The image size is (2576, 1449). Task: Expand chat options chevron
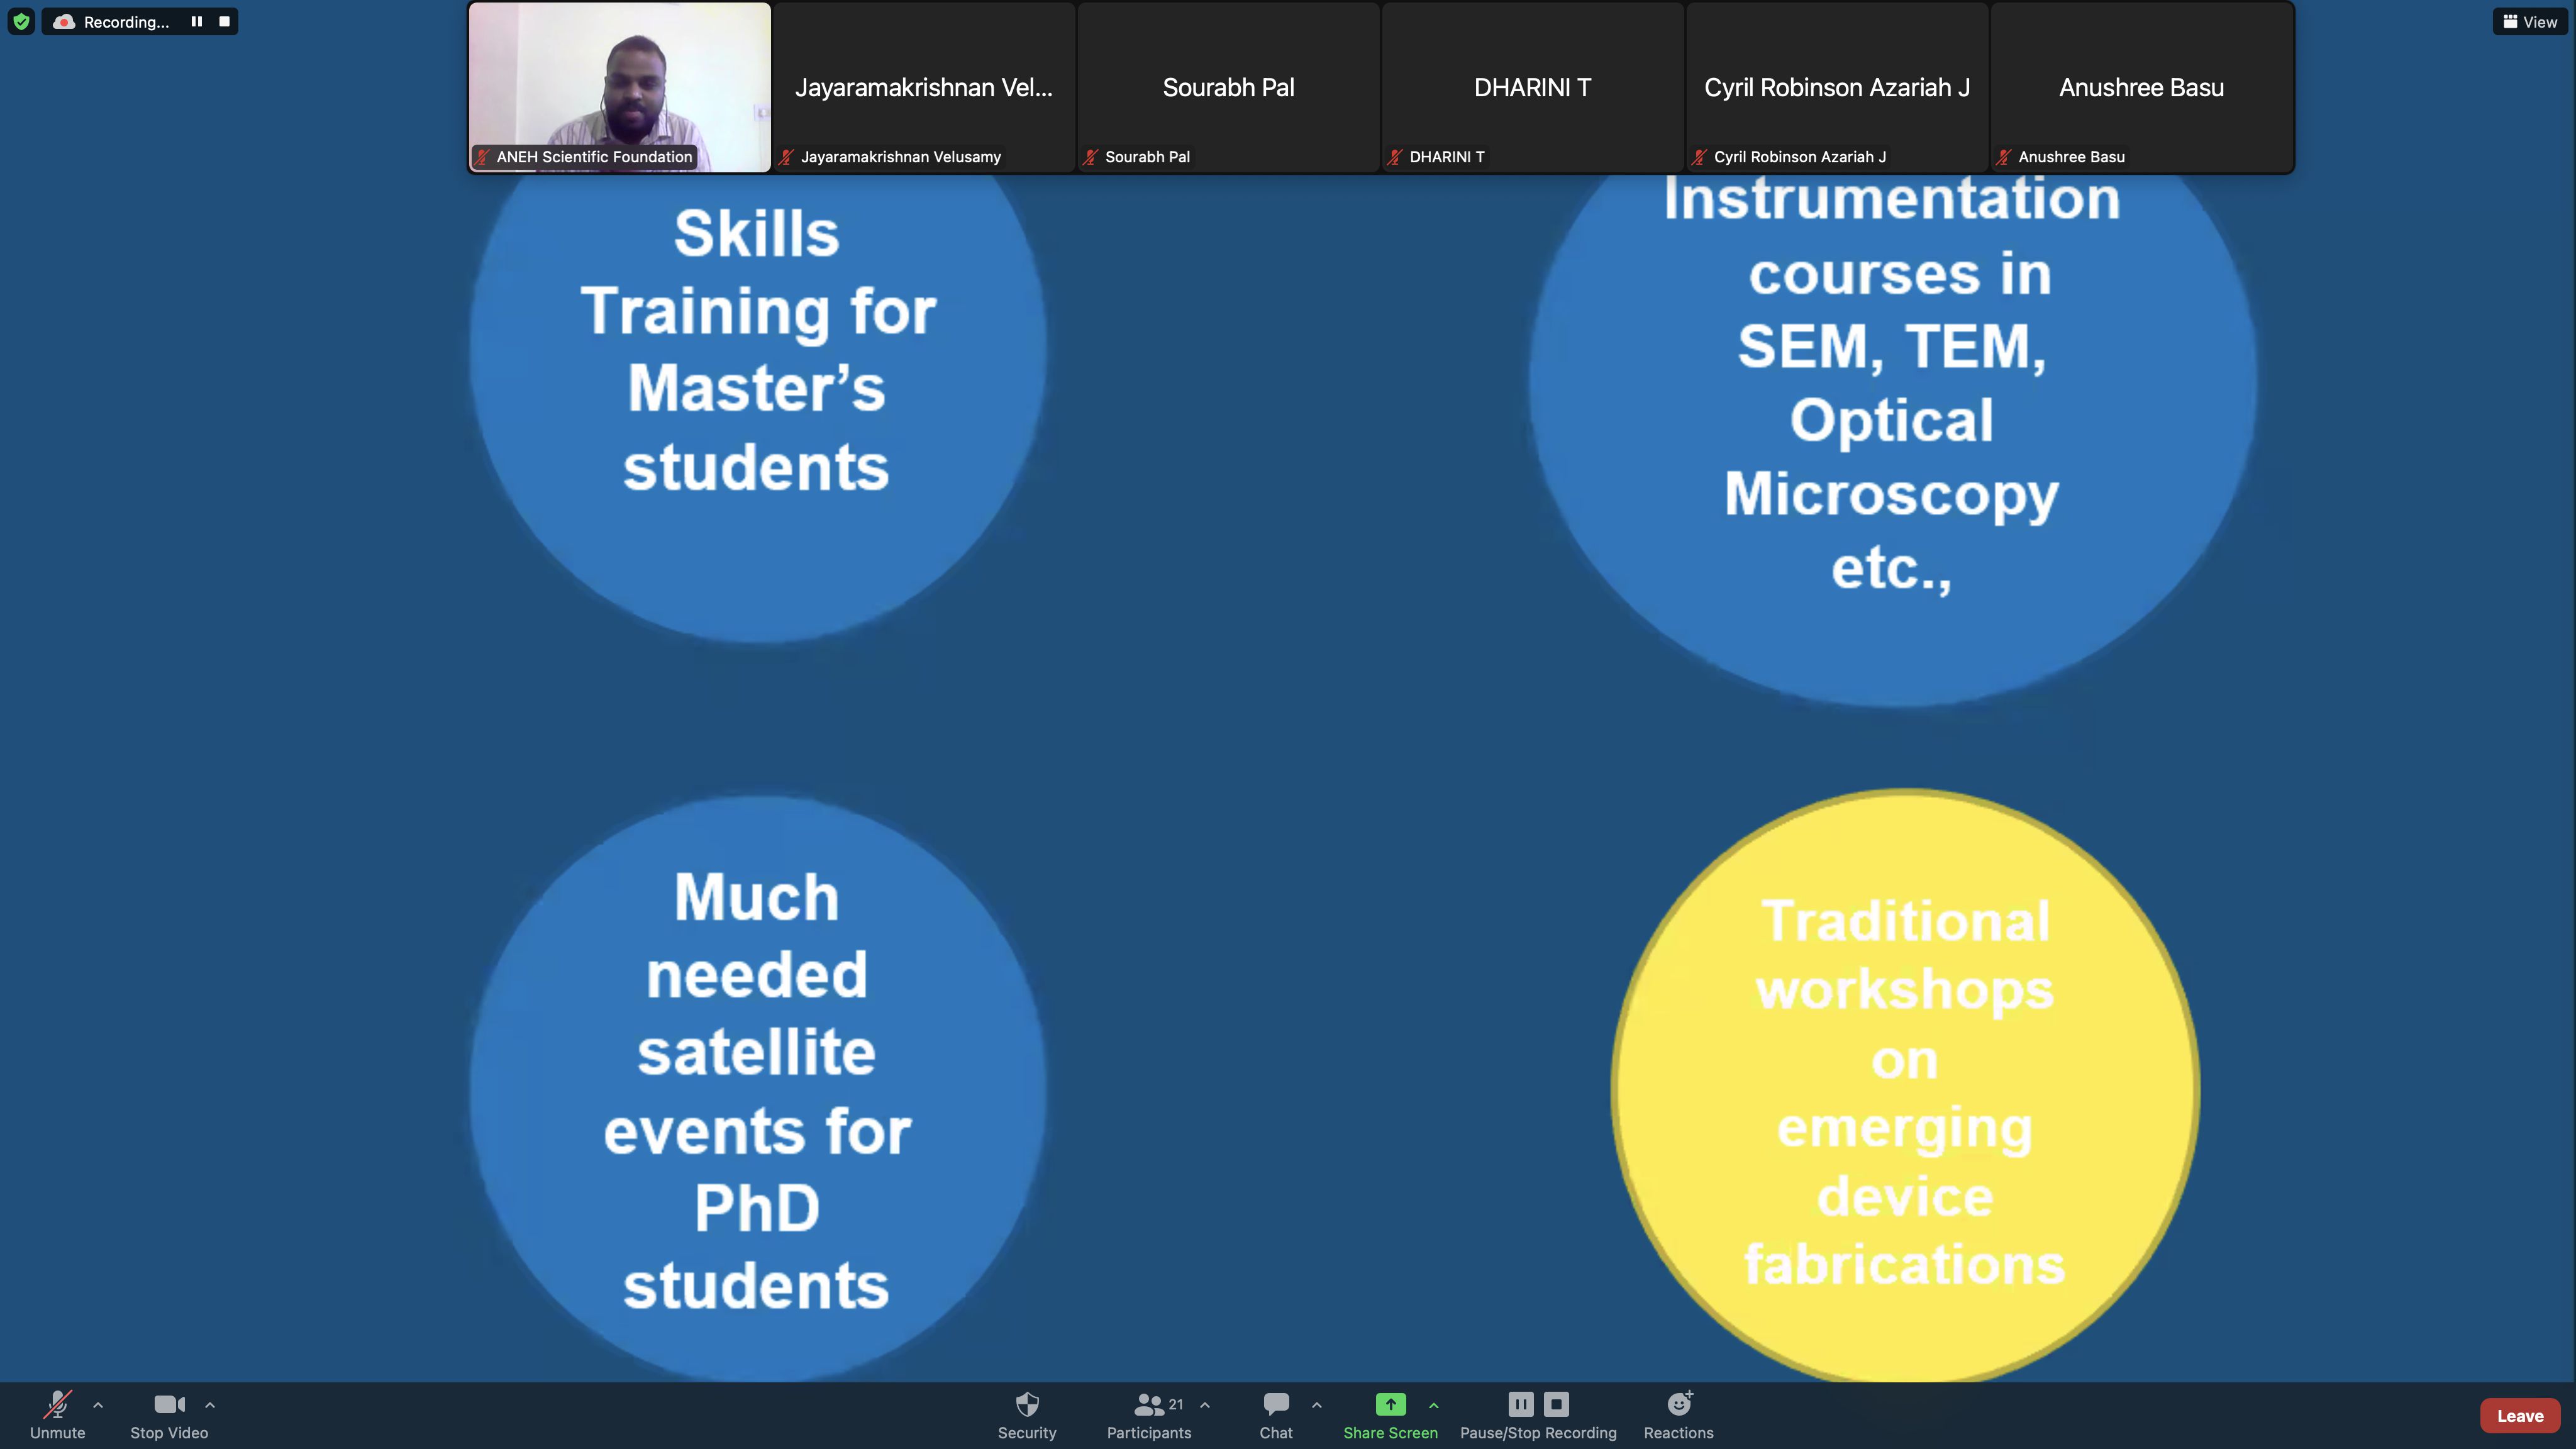1317,1405
